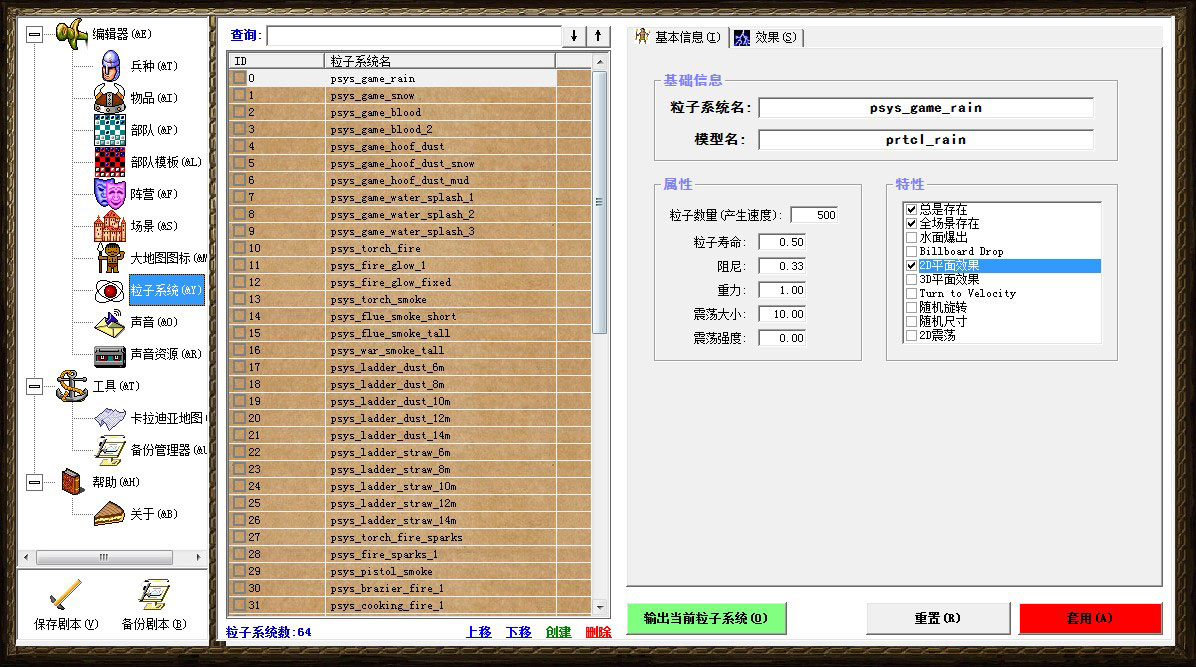Click the 保存剧本 save icon

point(65,596)
